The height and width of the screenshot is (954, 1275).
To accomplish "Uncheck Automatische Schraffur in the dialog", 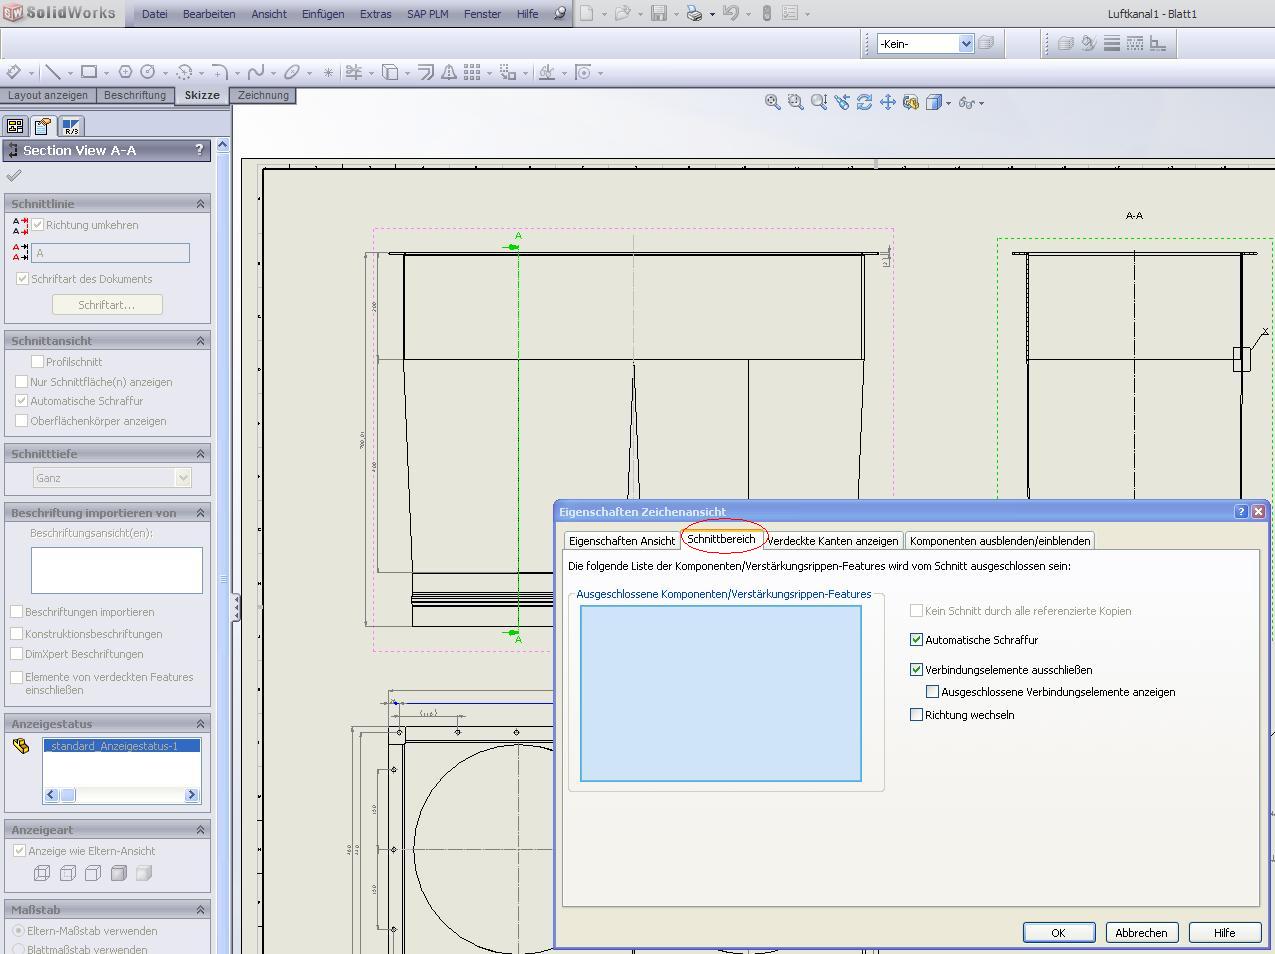I will [916, 640].
